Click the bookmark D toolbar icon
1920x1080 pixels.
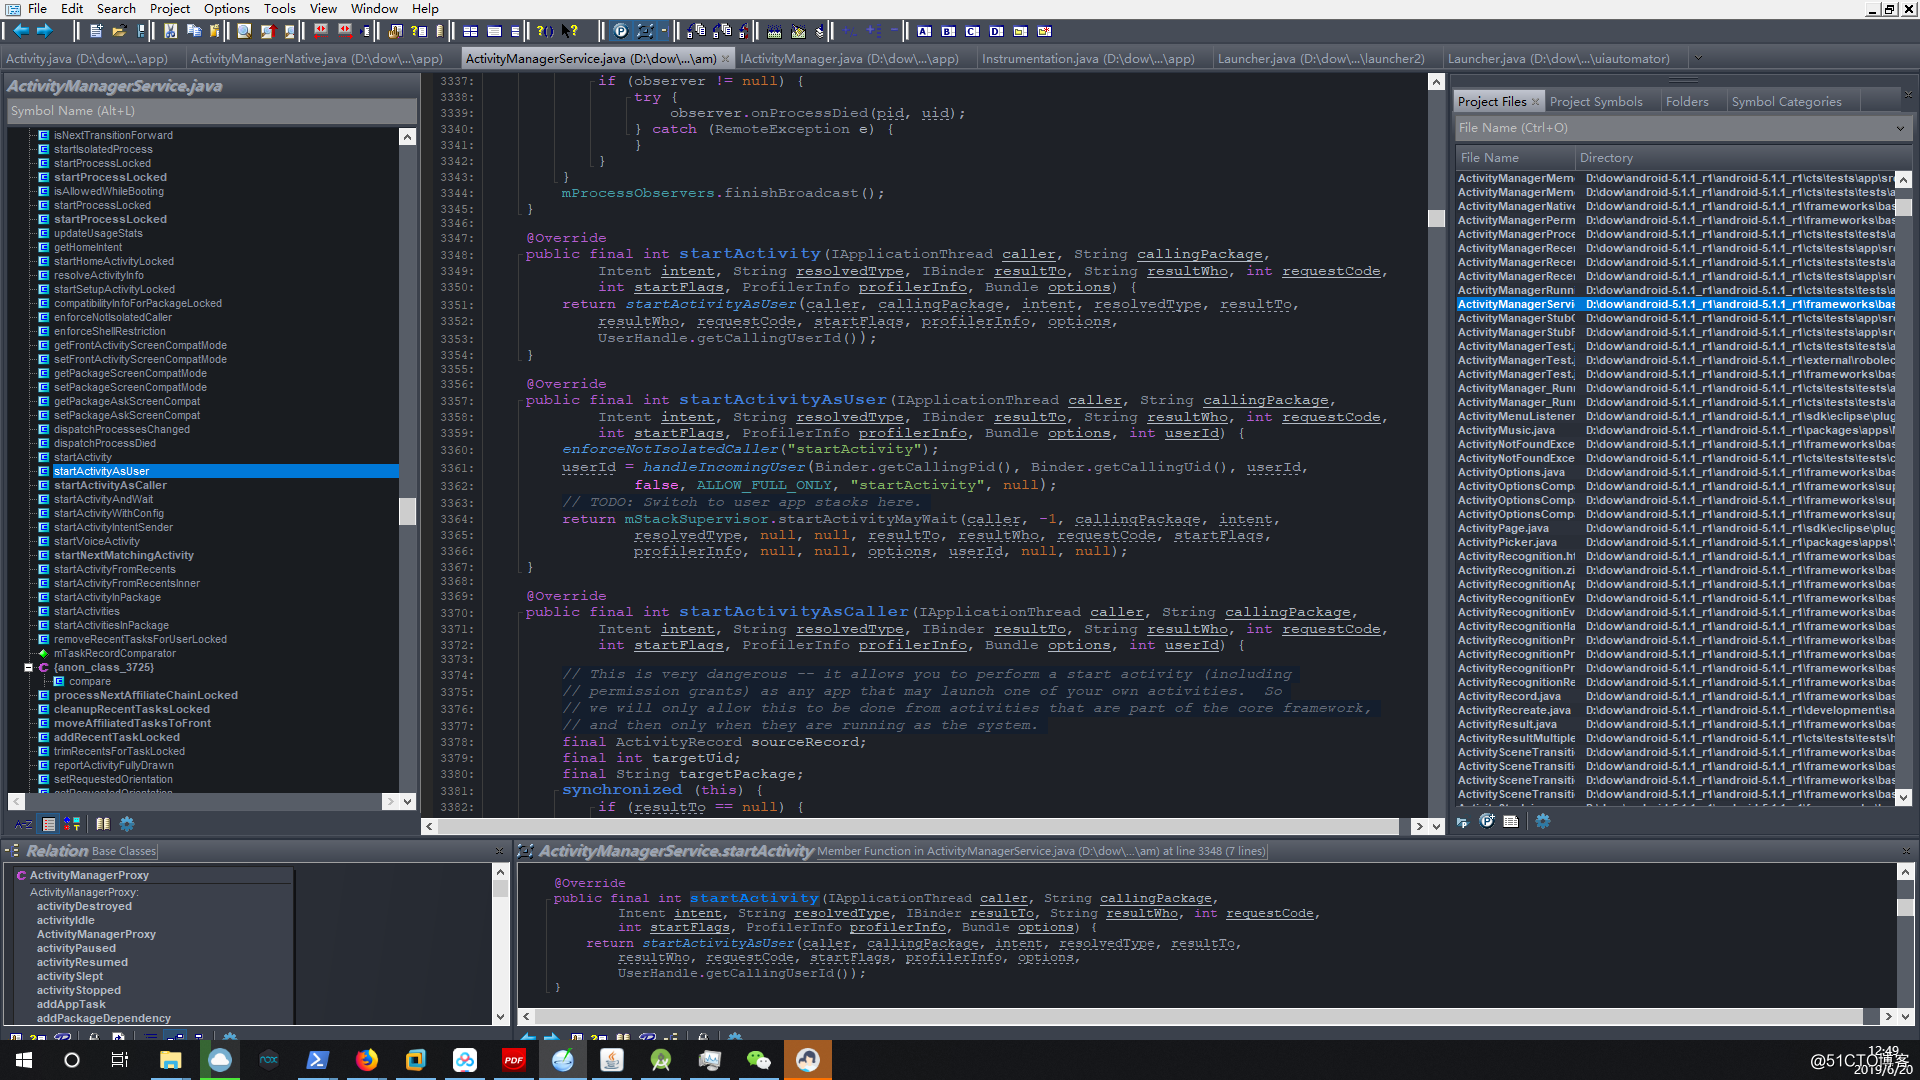pos(996,31)
